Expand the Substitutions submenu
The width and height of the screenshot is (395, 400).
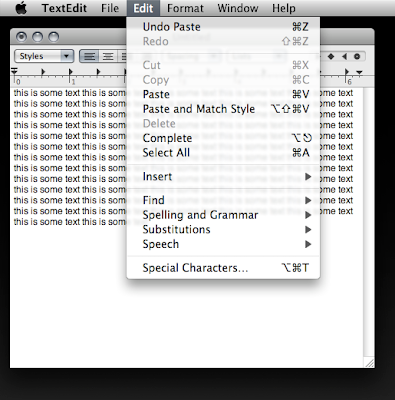pyautogui.click(x=223, y=230)
